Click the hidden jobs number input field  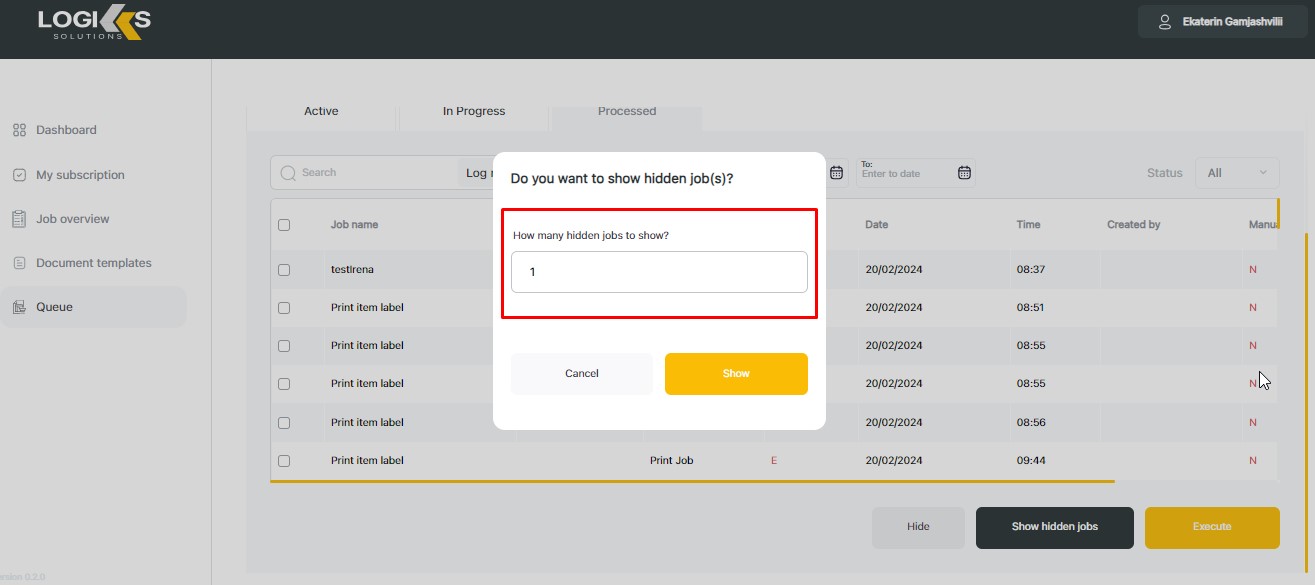[659, 272]
